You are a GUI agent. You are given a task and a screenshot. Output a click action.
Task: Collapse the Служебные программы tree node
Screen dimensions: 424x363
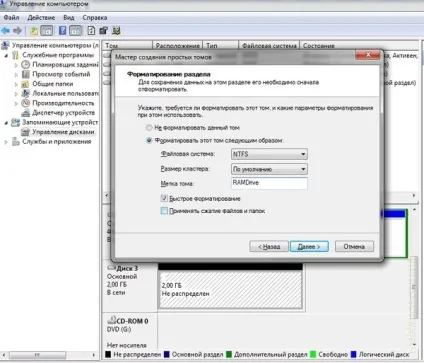pos(6,55)
